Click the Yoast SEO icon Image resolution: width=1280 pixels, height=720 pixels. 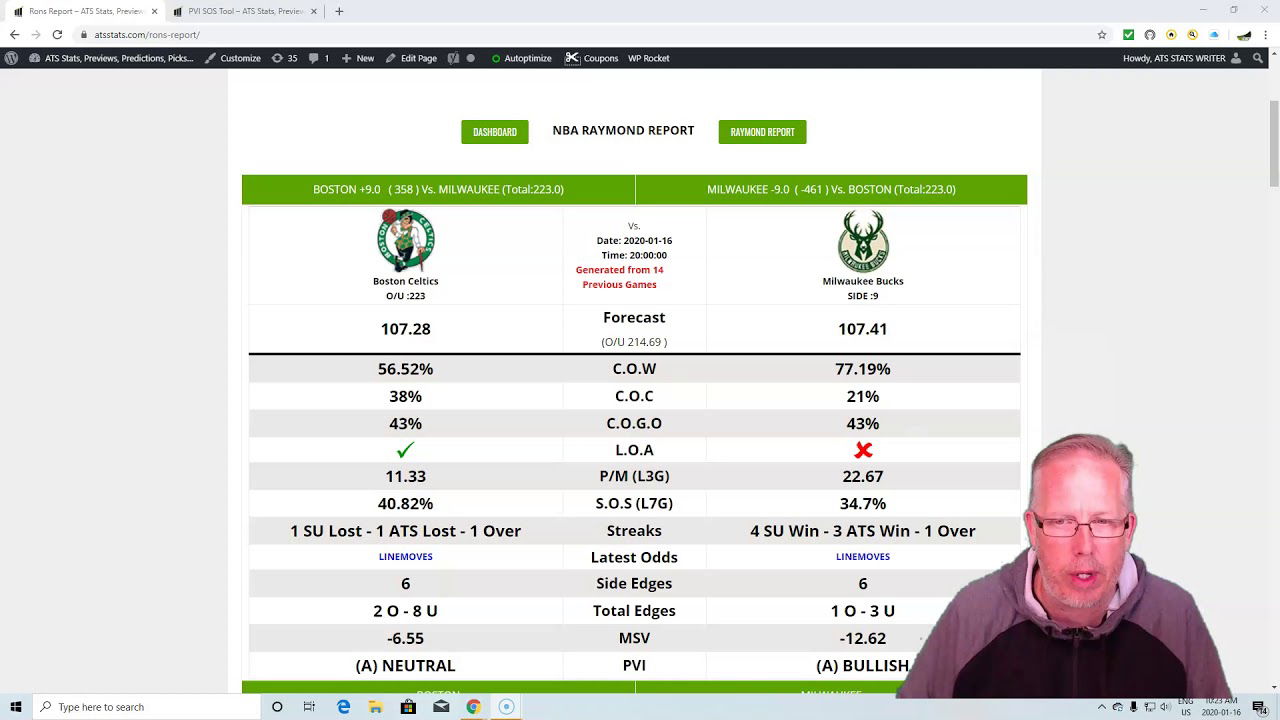click(453, 58)
